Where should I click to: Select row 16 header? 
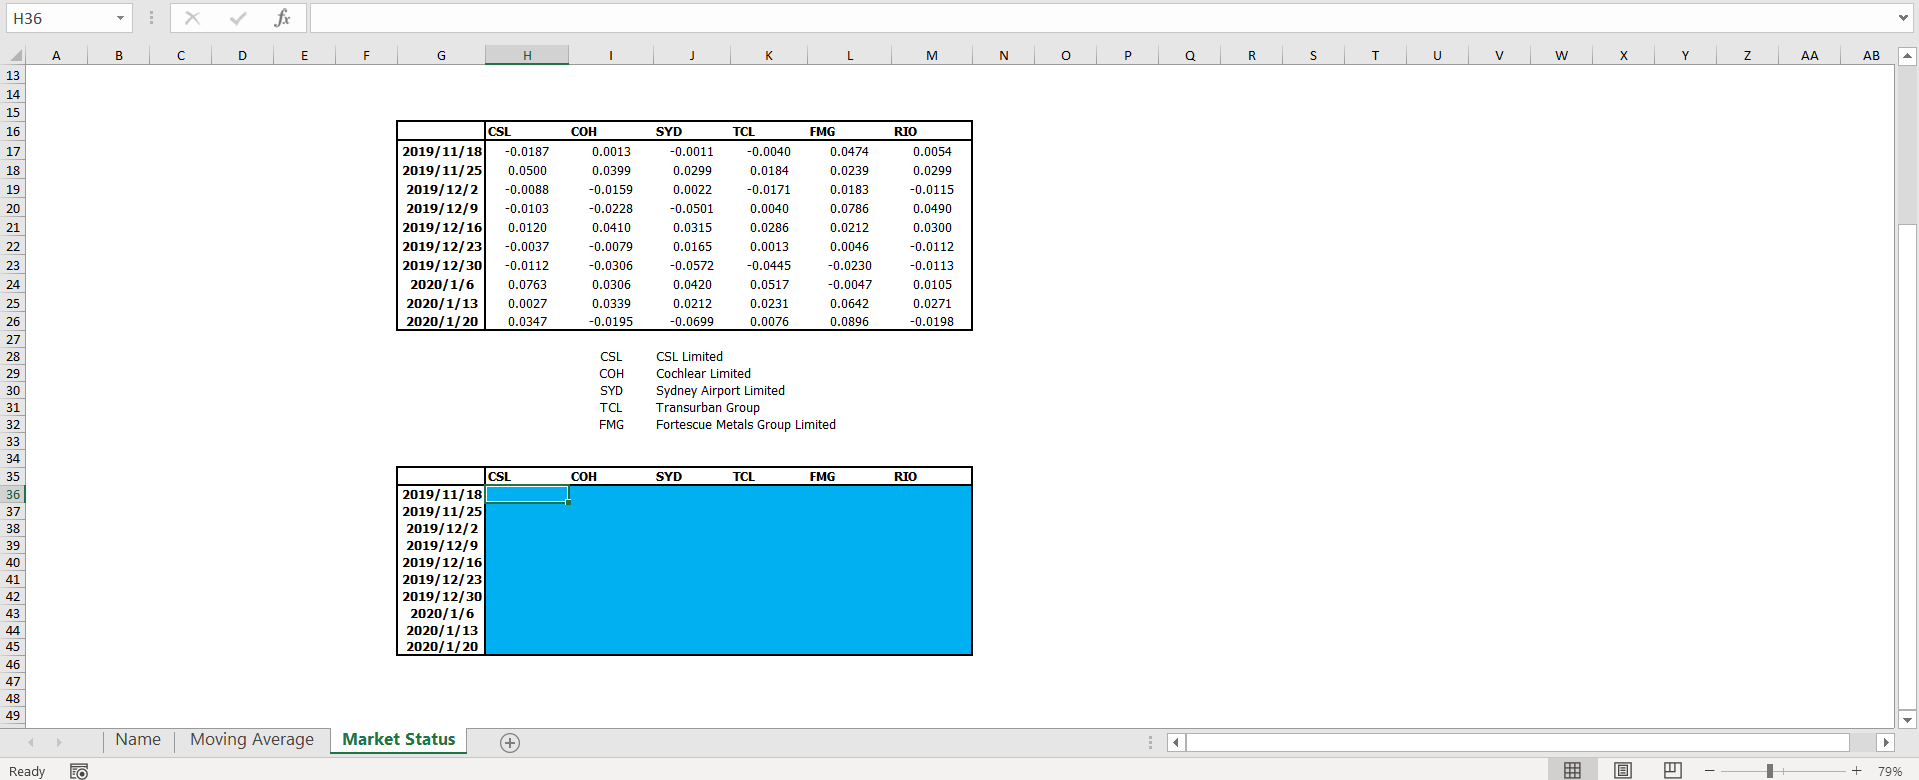click(x=13, y=131)
